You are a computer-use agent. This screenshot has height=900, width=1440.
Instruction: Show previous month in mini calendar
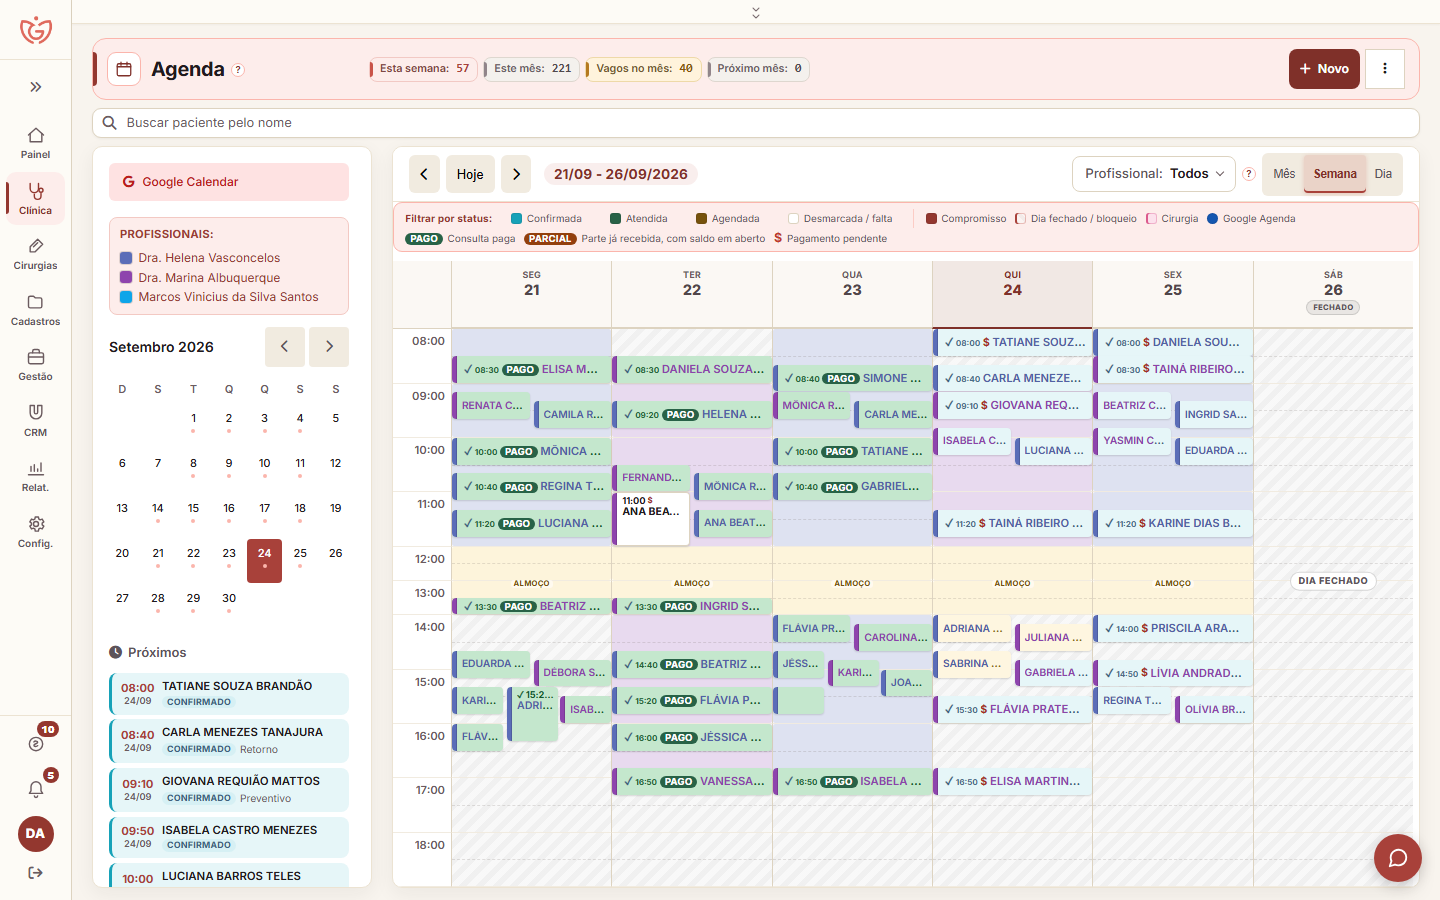(x=285, y=347)
